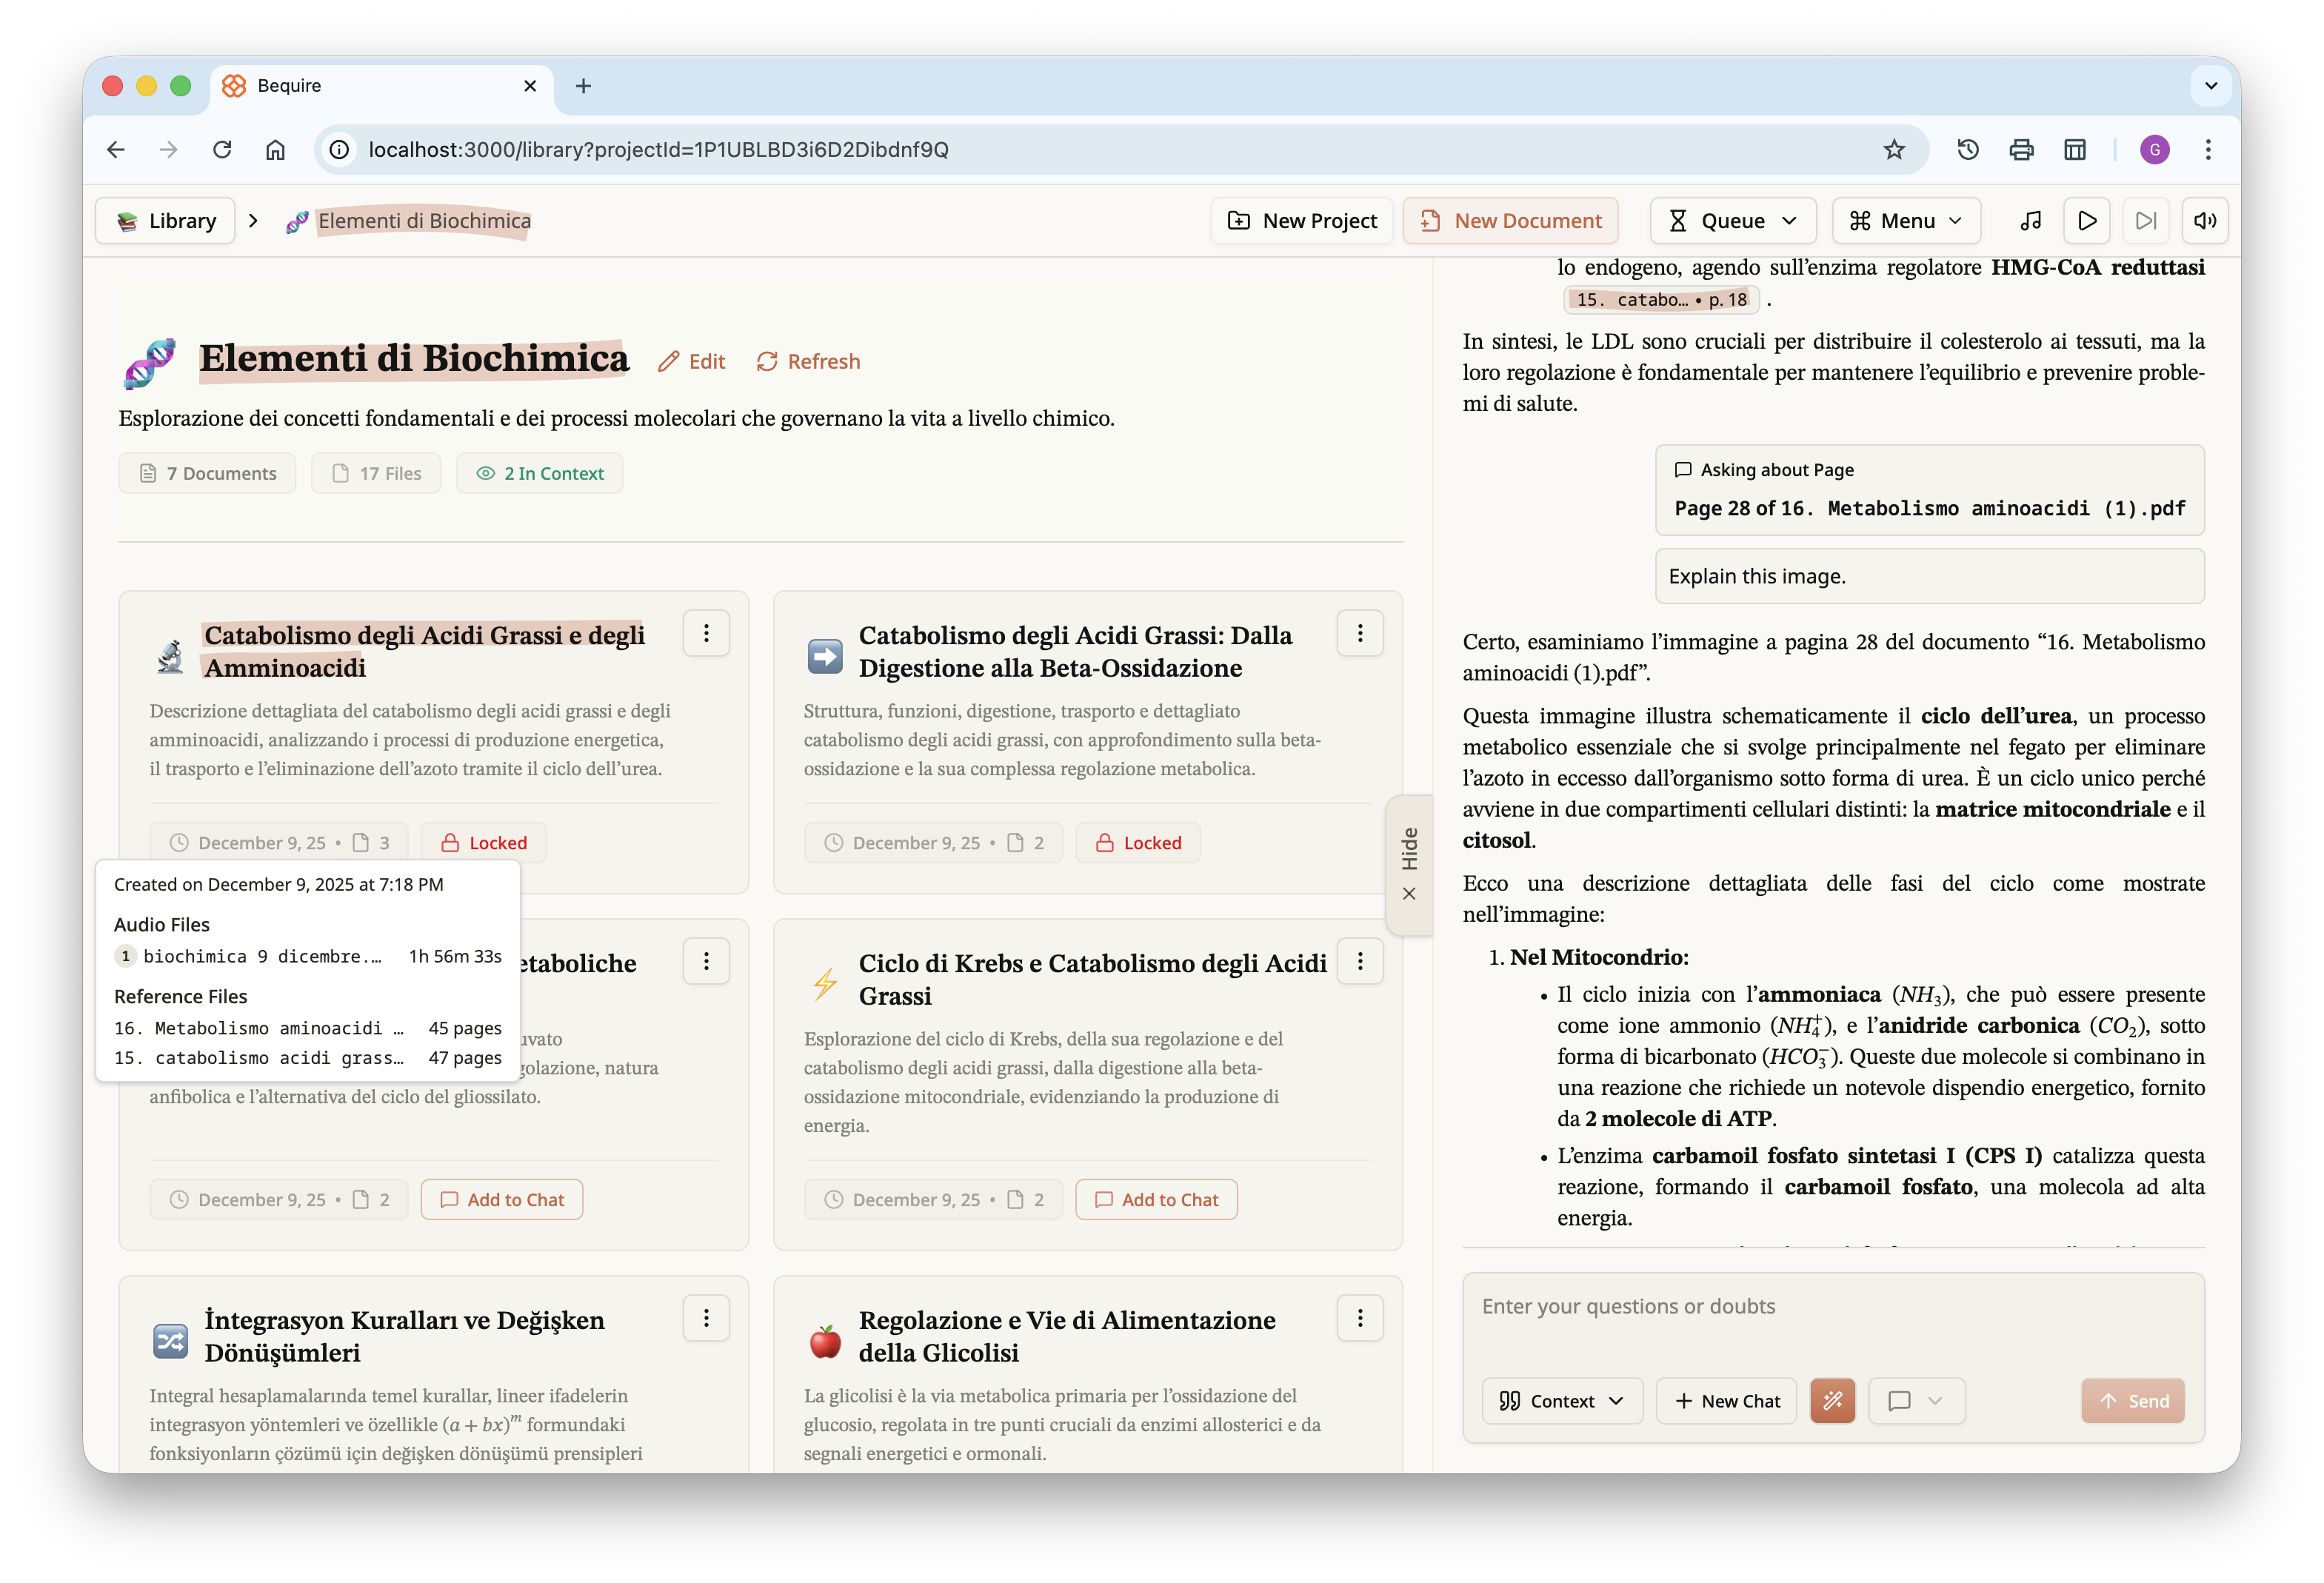The height and width of the screenshot is (1583, 2324).
Task: Open options for Ciclo di Krebs card
Action: pos(1359,962)
